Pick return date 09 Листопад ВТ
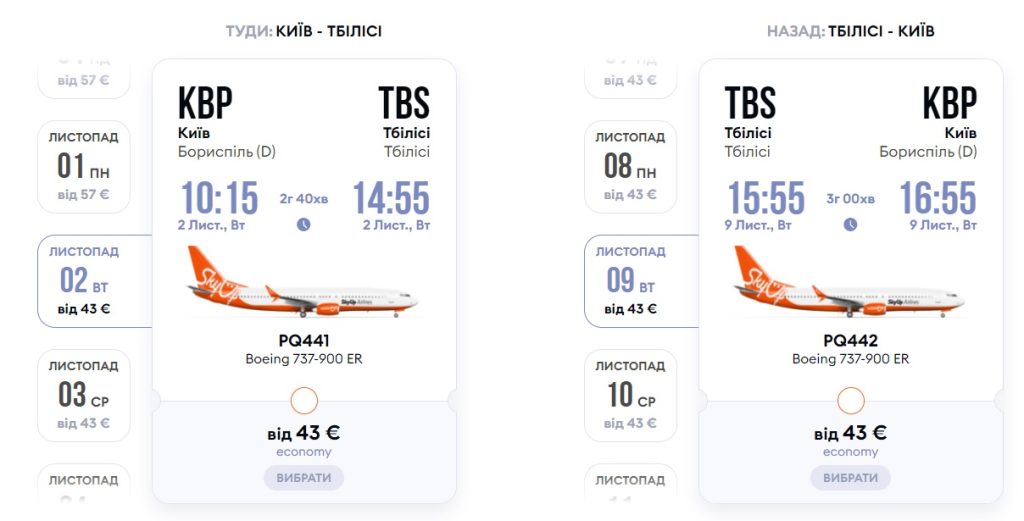The width and height of the screenshot is (1024, 521). click(x=632, y=281)
